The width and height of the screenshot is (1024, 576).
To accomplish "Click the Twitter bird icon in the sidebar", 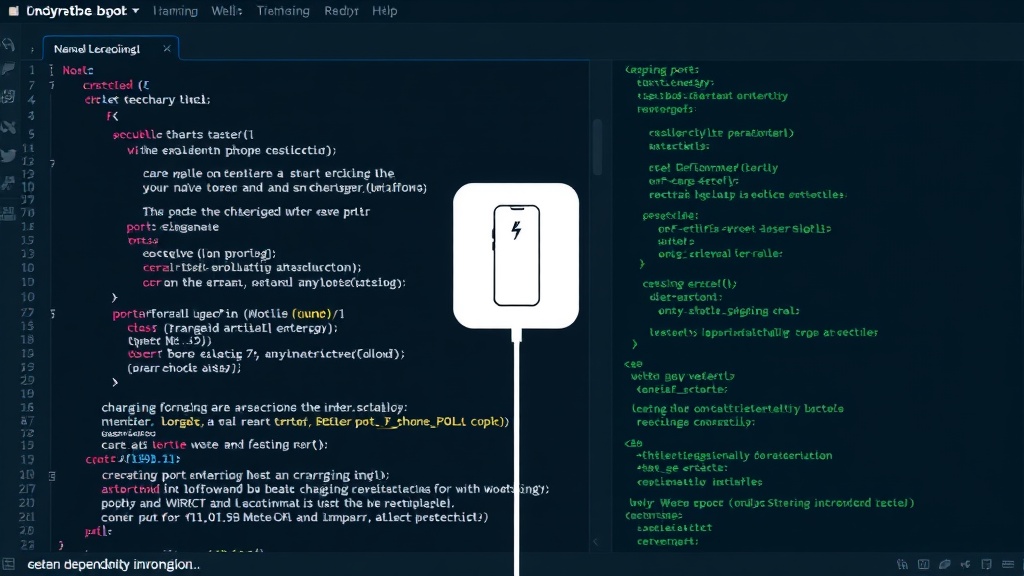I will [8, 155].
